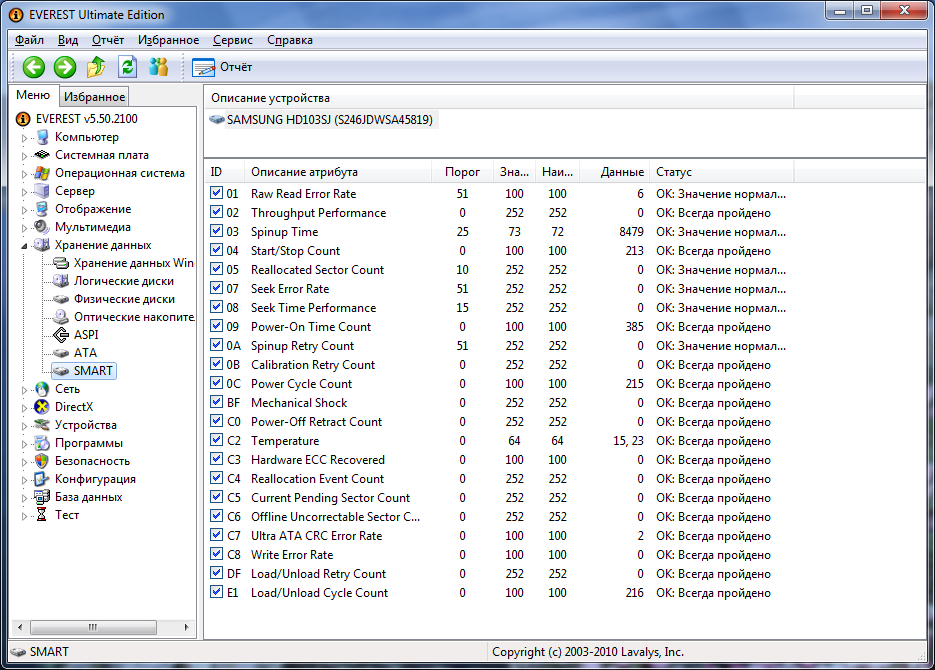Toggle the 09 Power-On Time Count checkbox
The width and height of the screenshot is (935, 670).
click(216, 326)
